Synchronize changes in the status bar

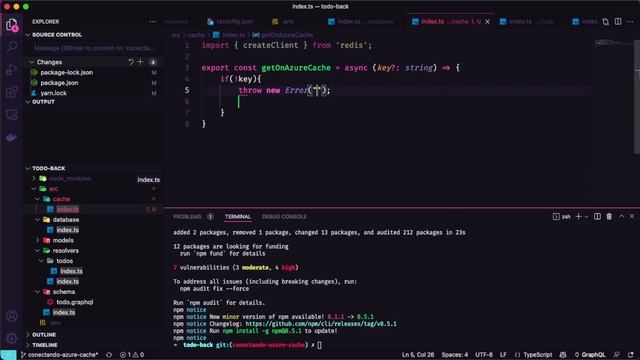coord(109,355)
